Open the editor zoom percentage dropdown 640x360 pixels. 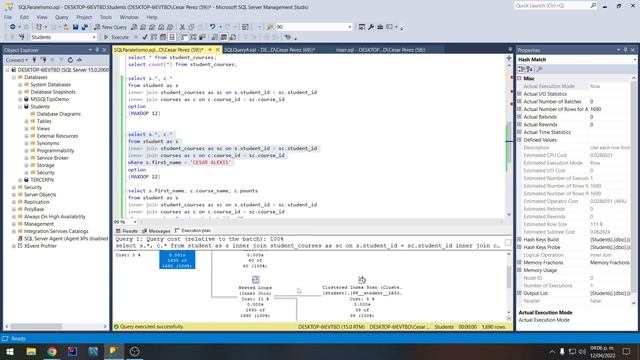[x=135, y=222]
